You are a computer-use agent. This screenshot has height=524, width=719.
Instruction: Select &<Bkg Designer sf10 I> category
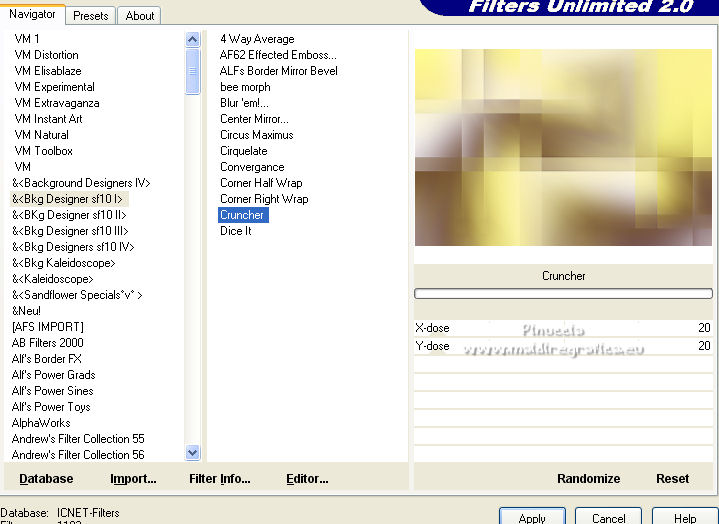67,199
